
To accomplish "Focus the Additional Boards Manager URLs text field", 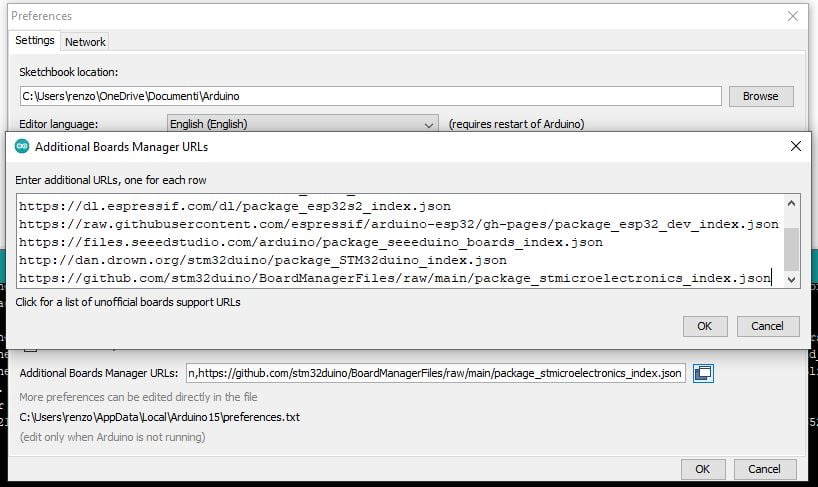I will point(435,373).
